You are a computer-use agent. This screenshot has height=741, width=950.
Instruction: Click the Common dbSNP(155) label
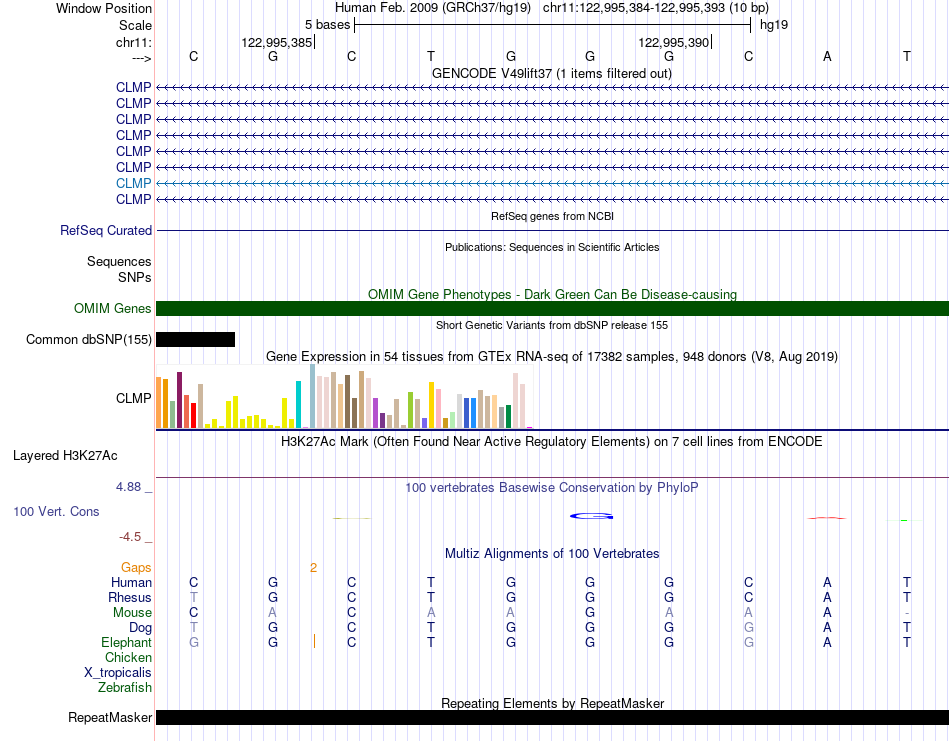point(88,339)
